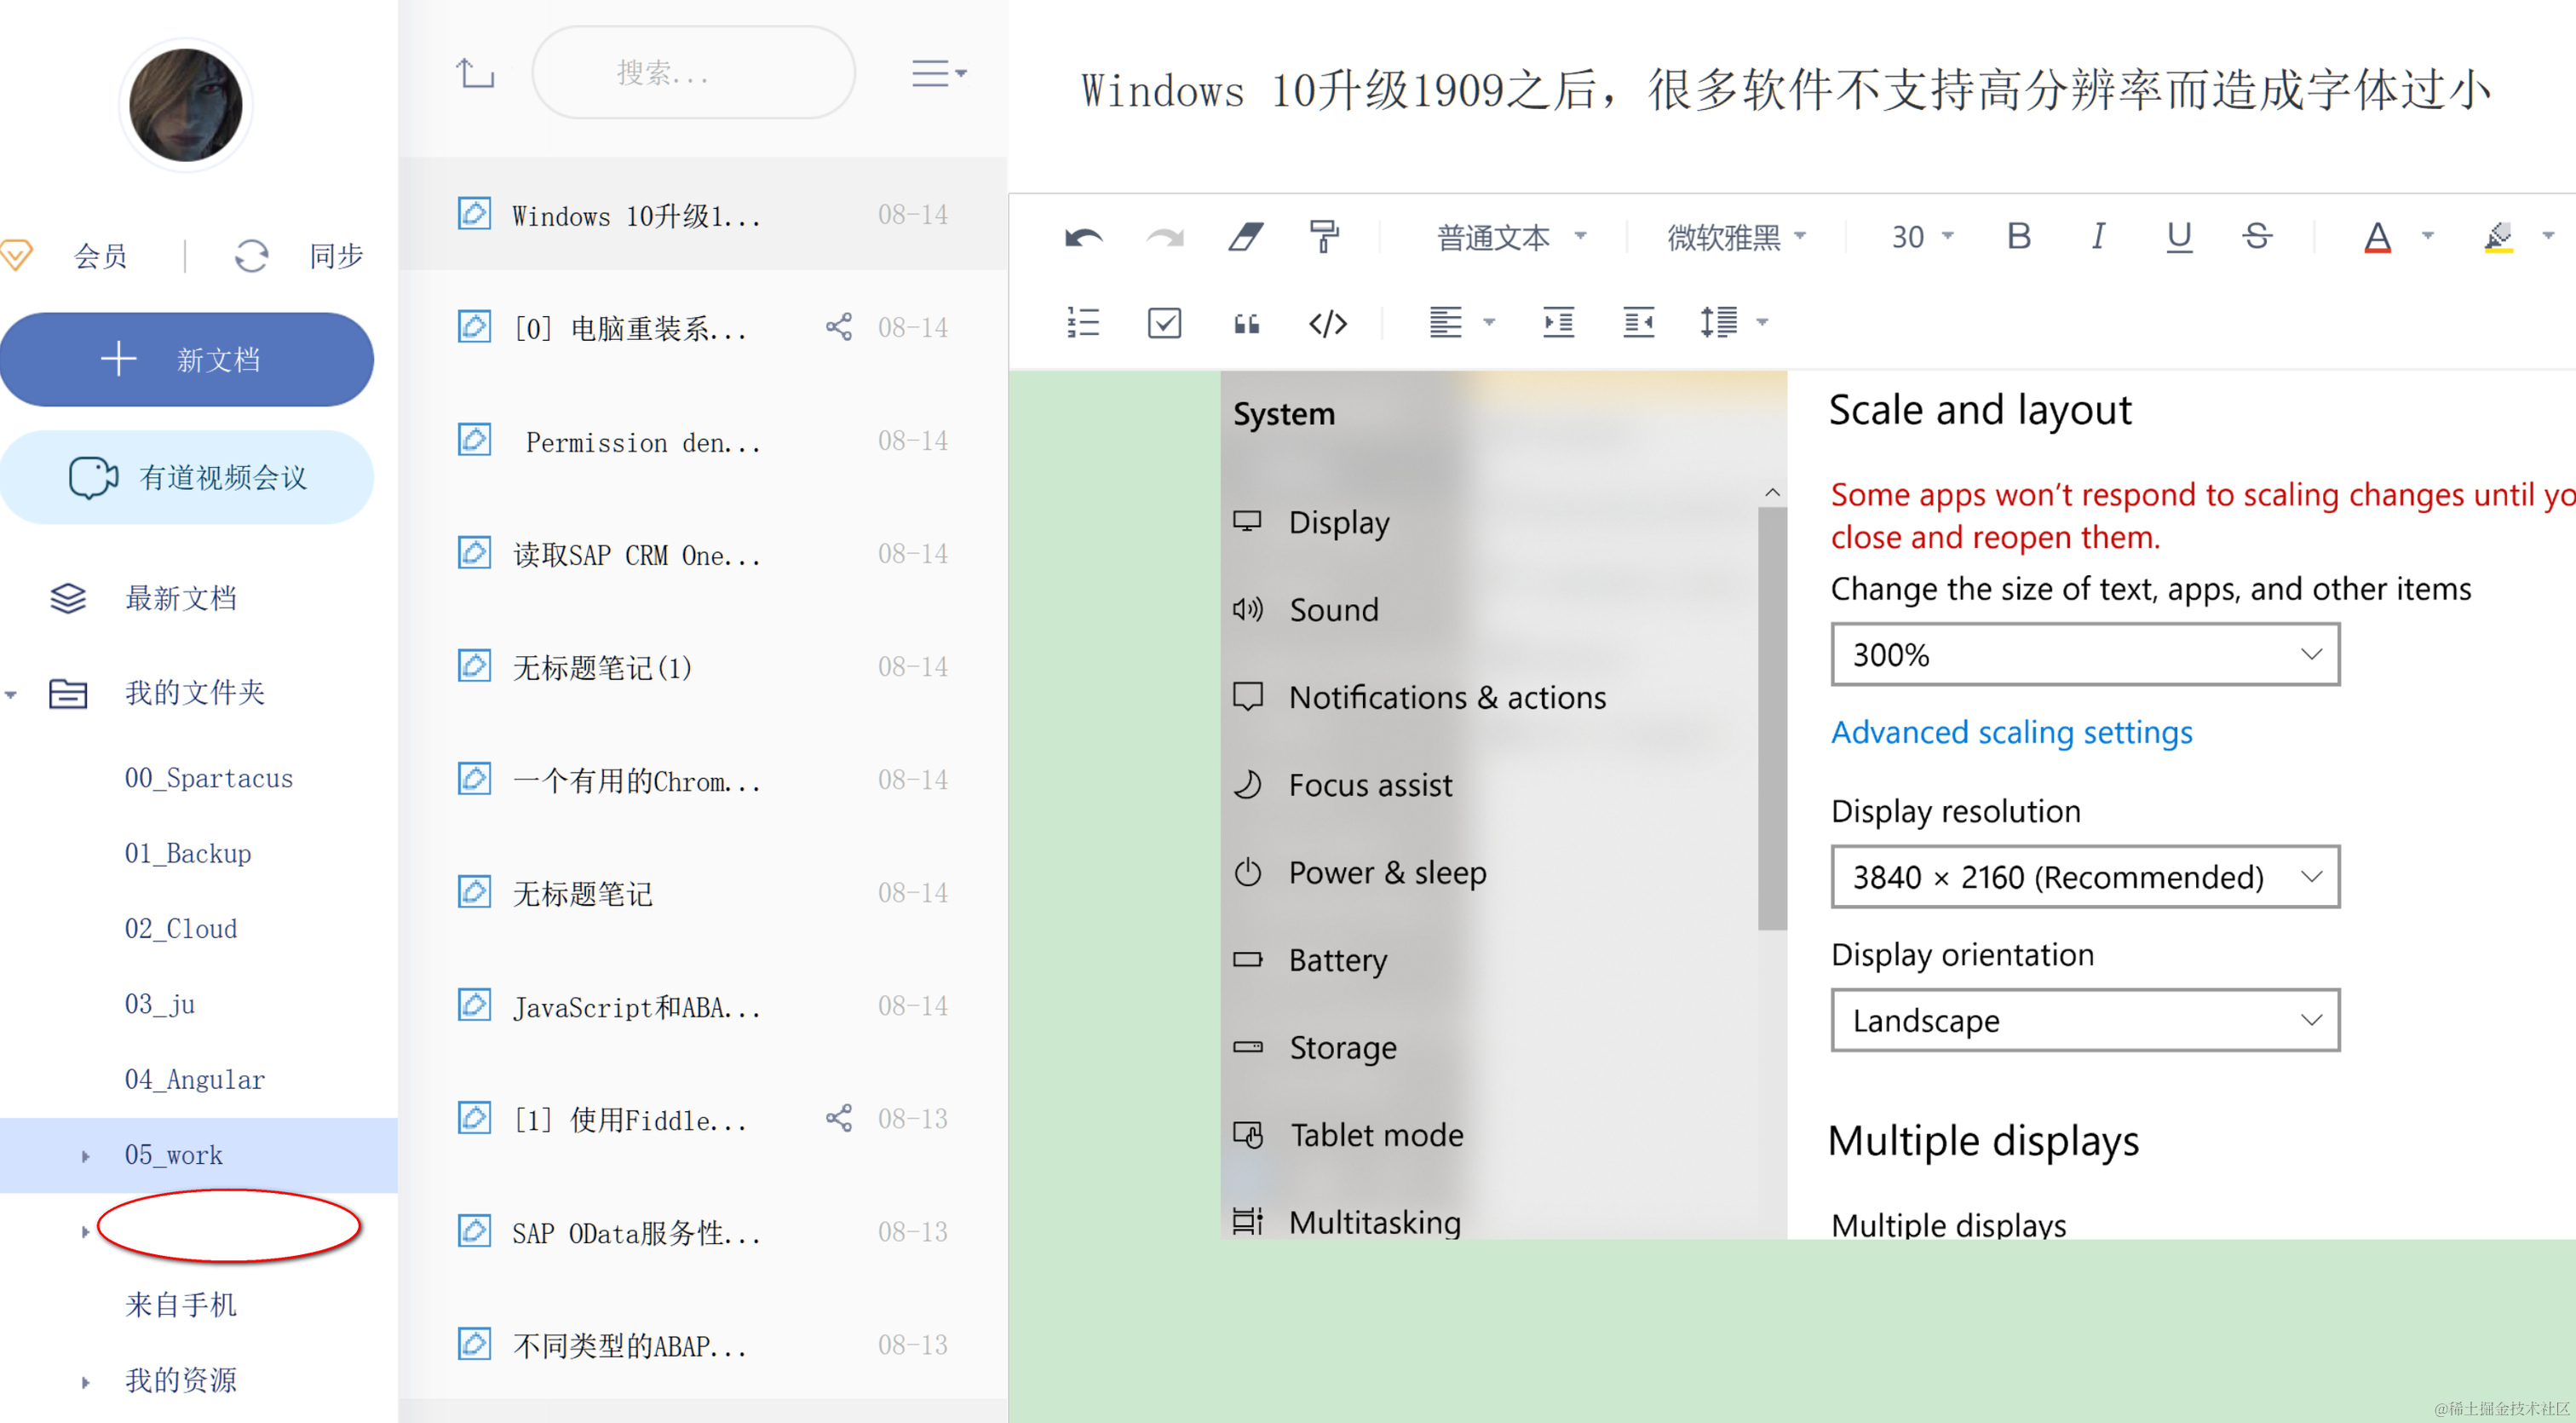The image size is (2576, 1423).
Task: Toggle strikethrough formatting
Action: (x=2256, y=237)
